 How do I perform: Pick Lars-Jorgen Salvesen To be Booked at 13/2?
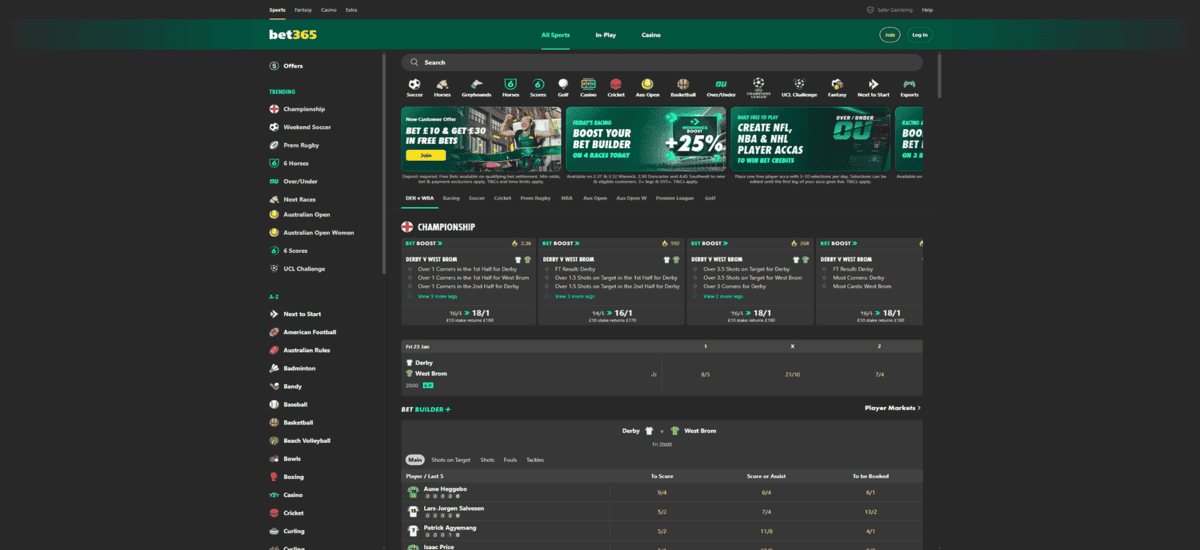870,511
